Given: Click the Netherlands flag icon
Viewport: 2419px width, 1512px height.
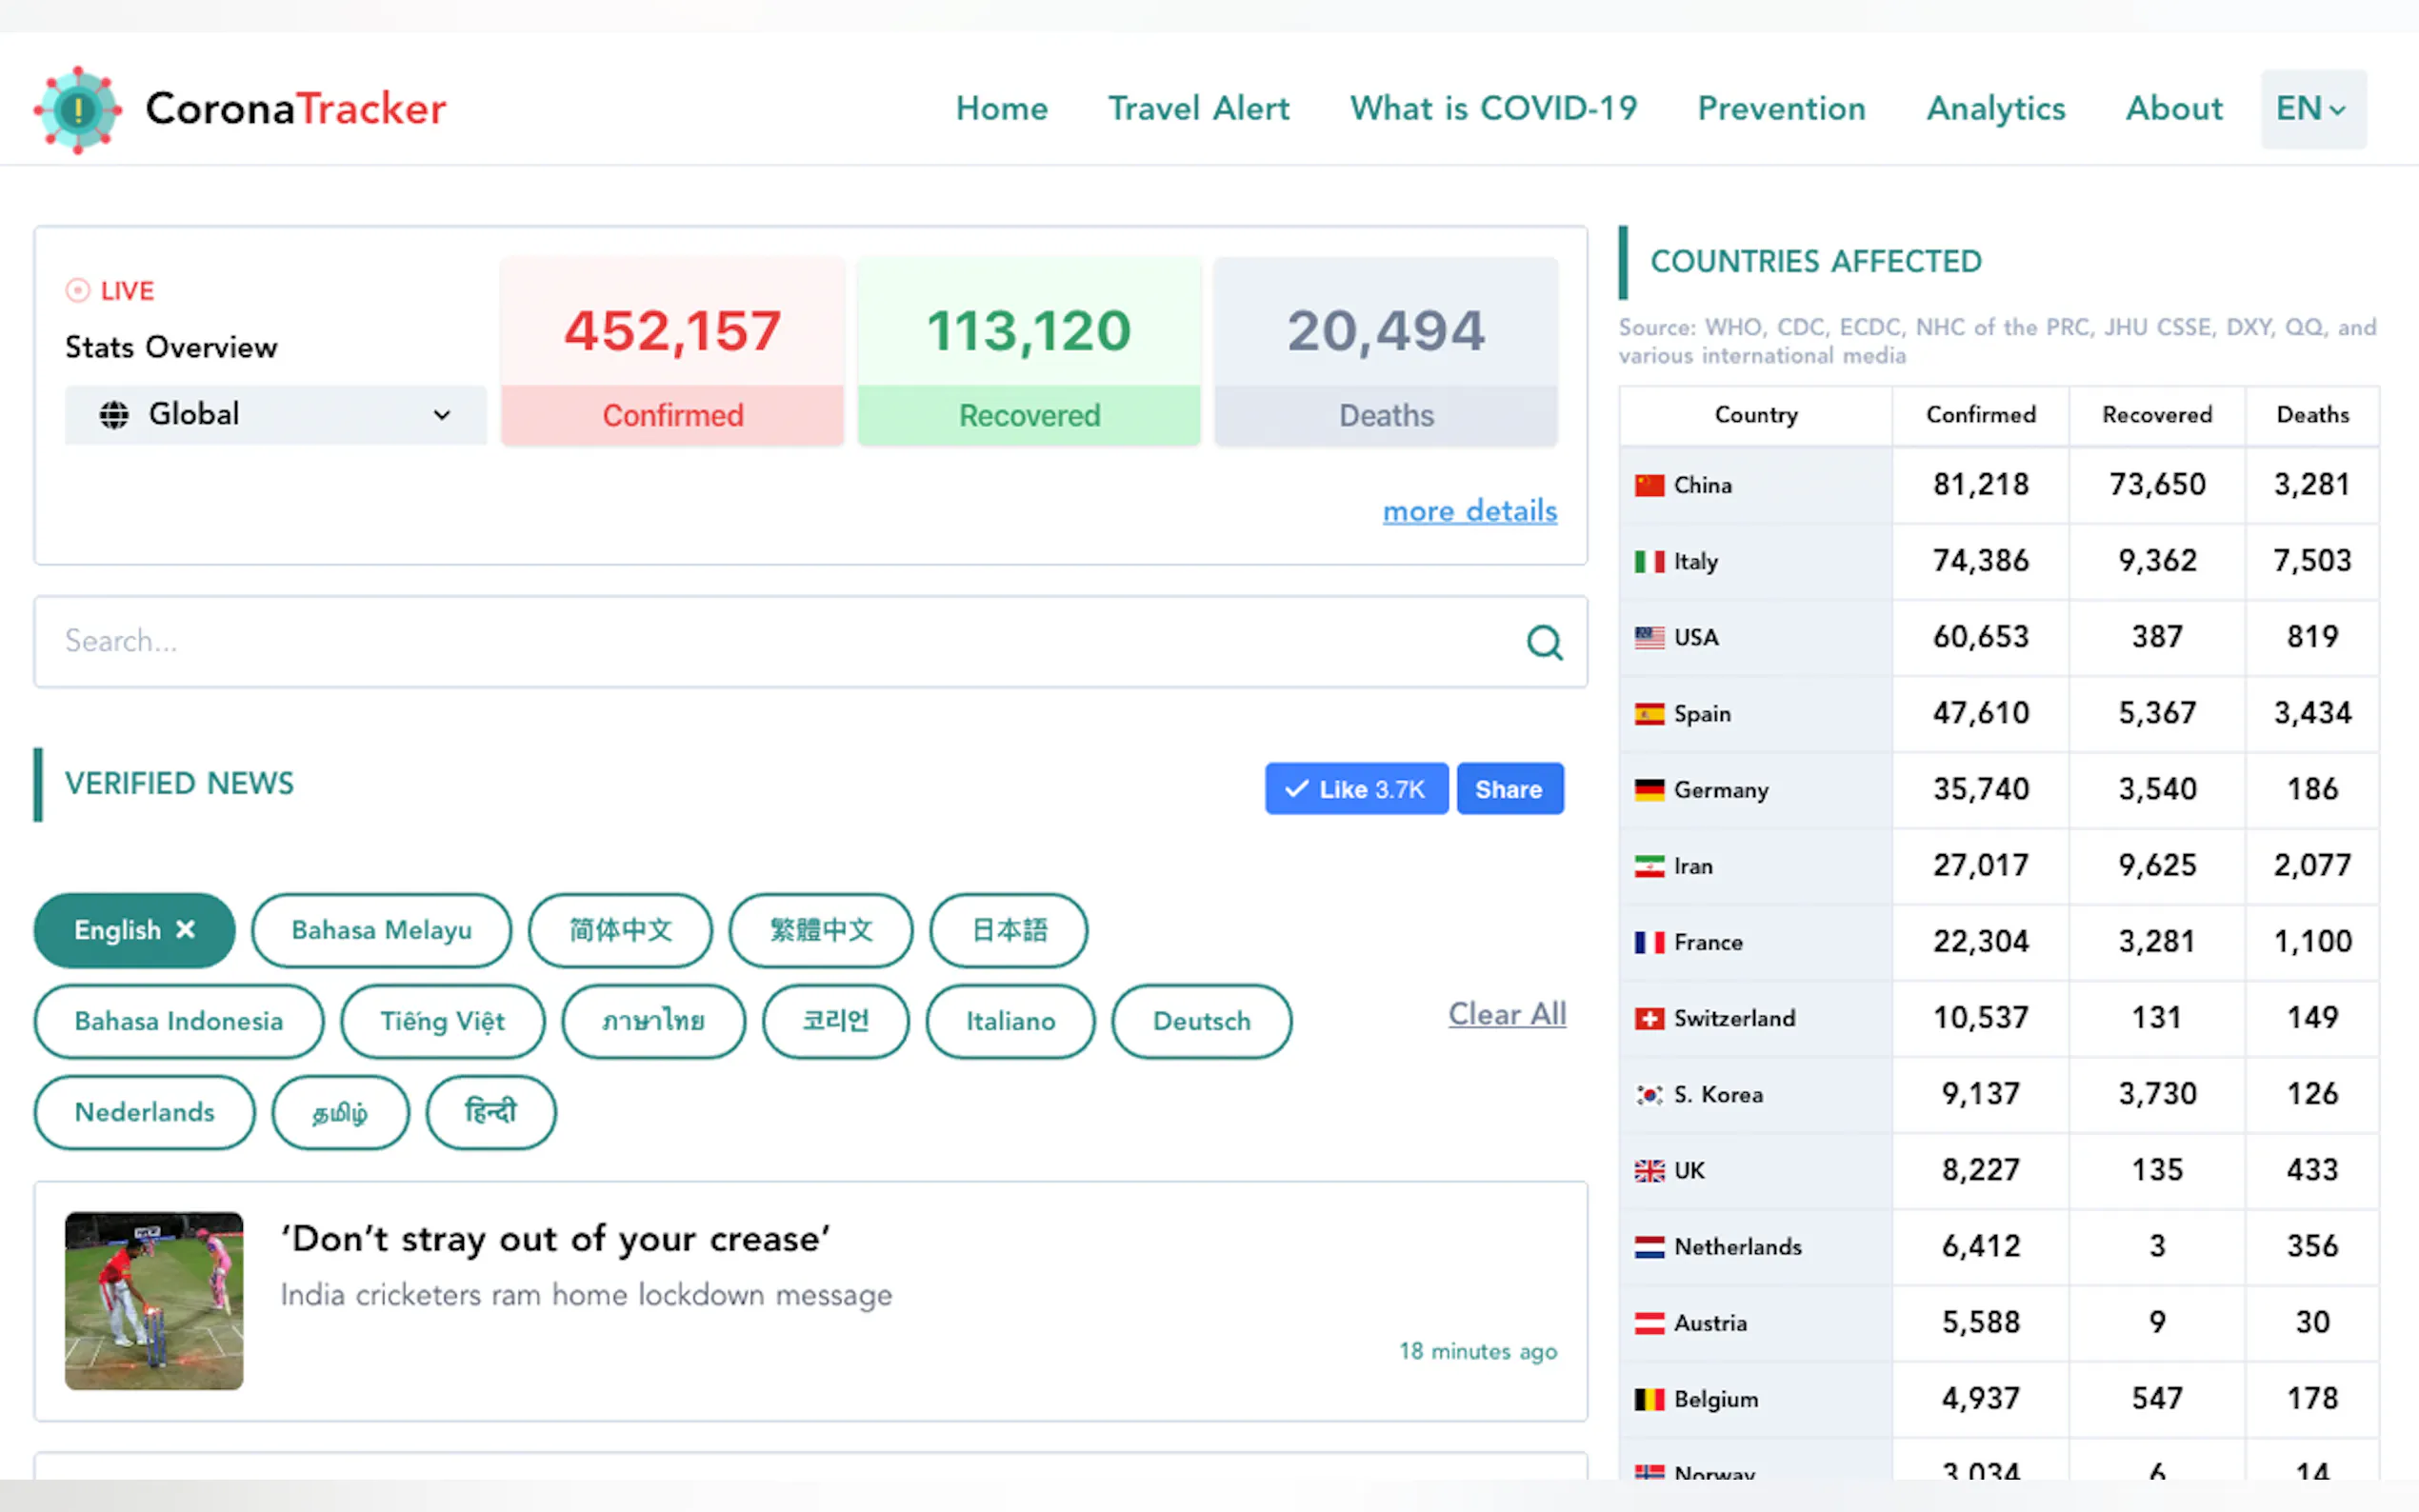Looking at the screenshot, I should [x=1649, y=1246].
